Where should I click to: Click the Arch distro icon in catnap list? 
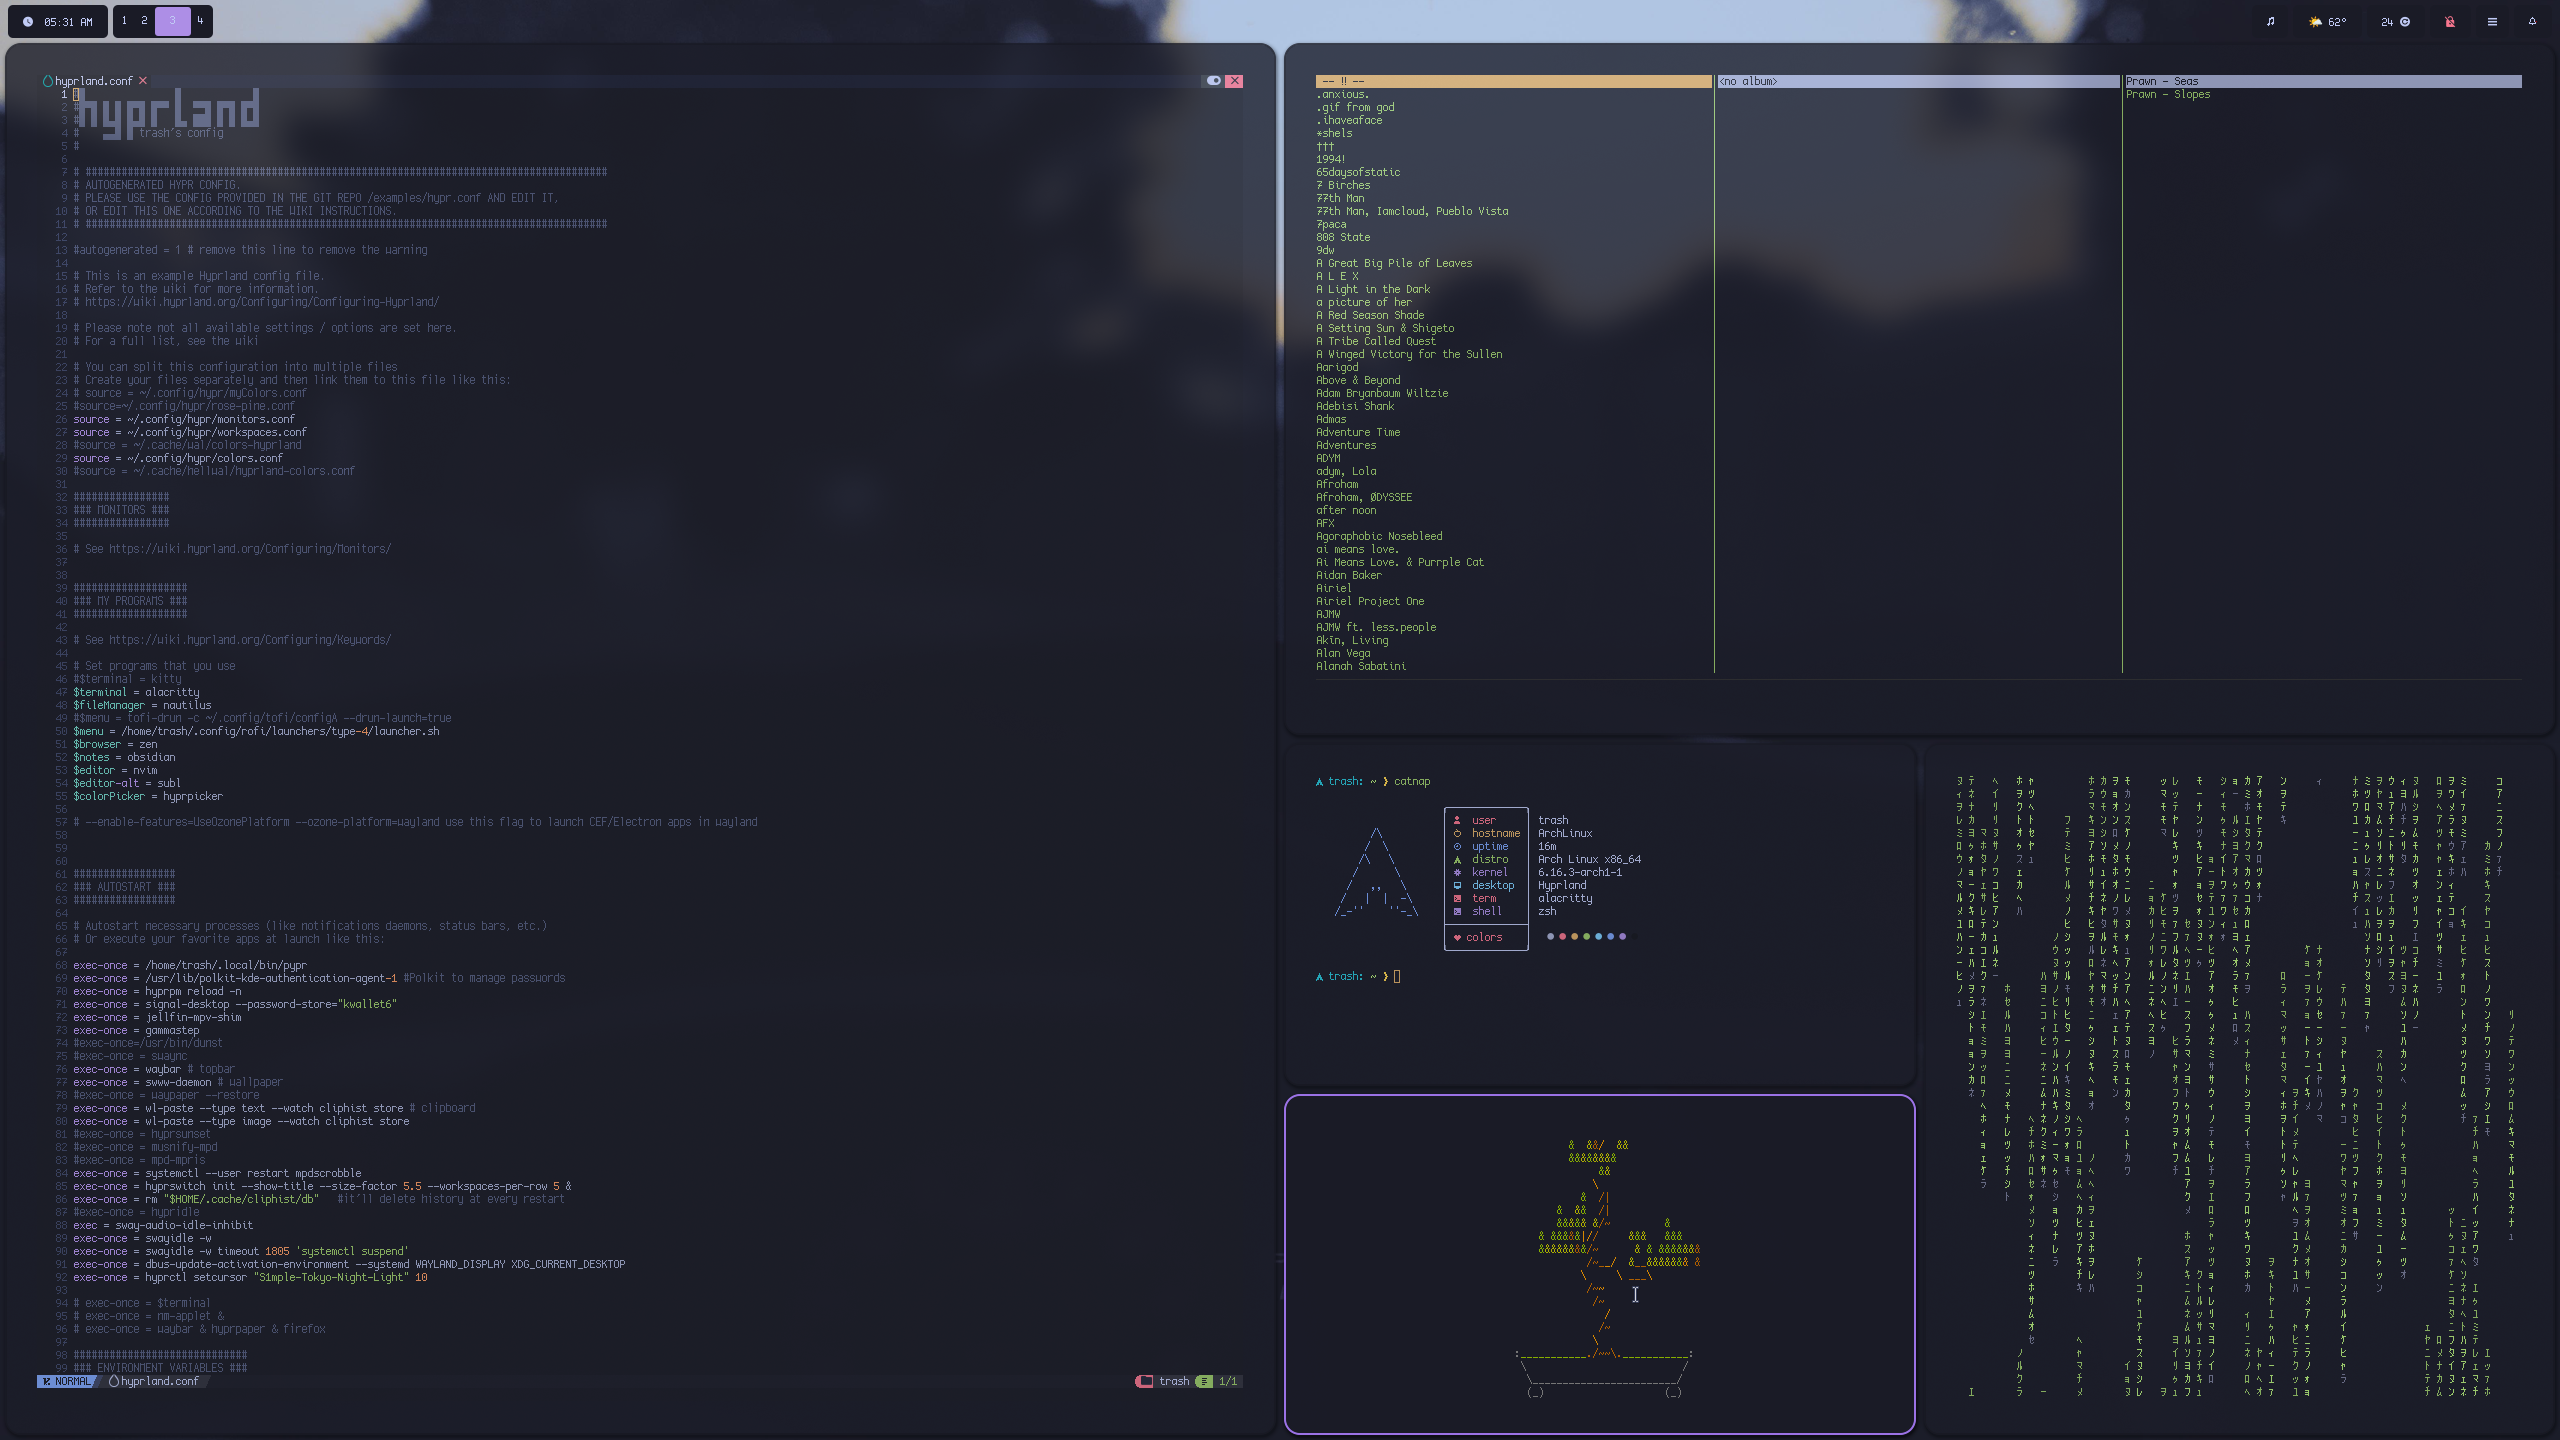pos(1457,859)
